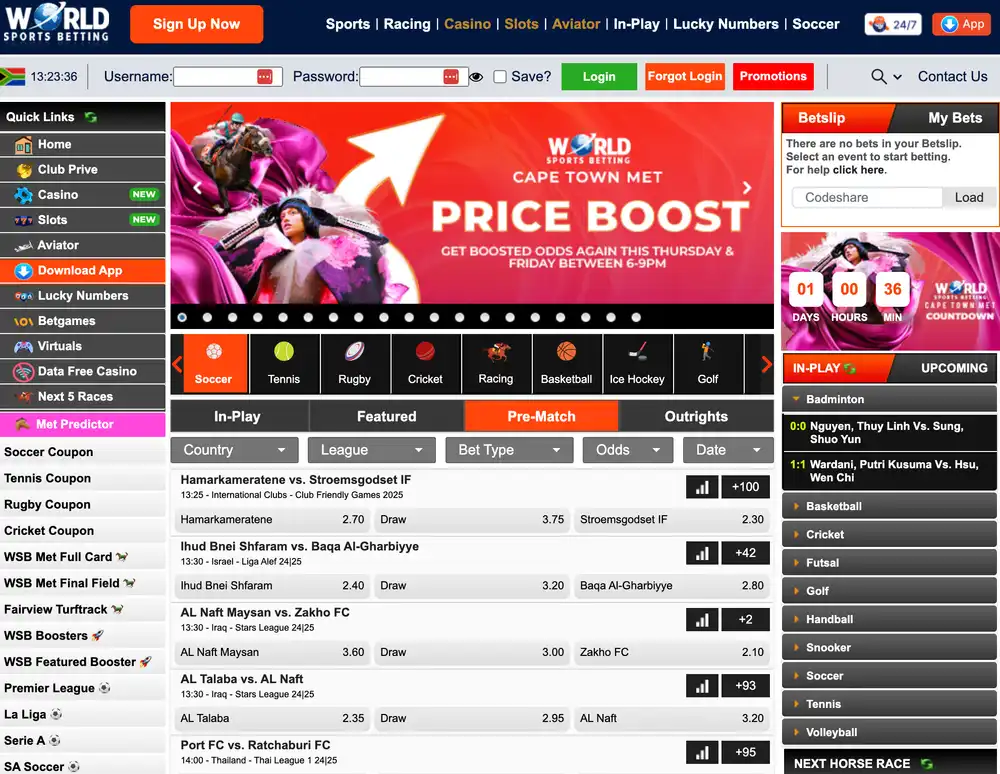
Task: Open Download App in Quick Links
Action: tap(83, 271)
